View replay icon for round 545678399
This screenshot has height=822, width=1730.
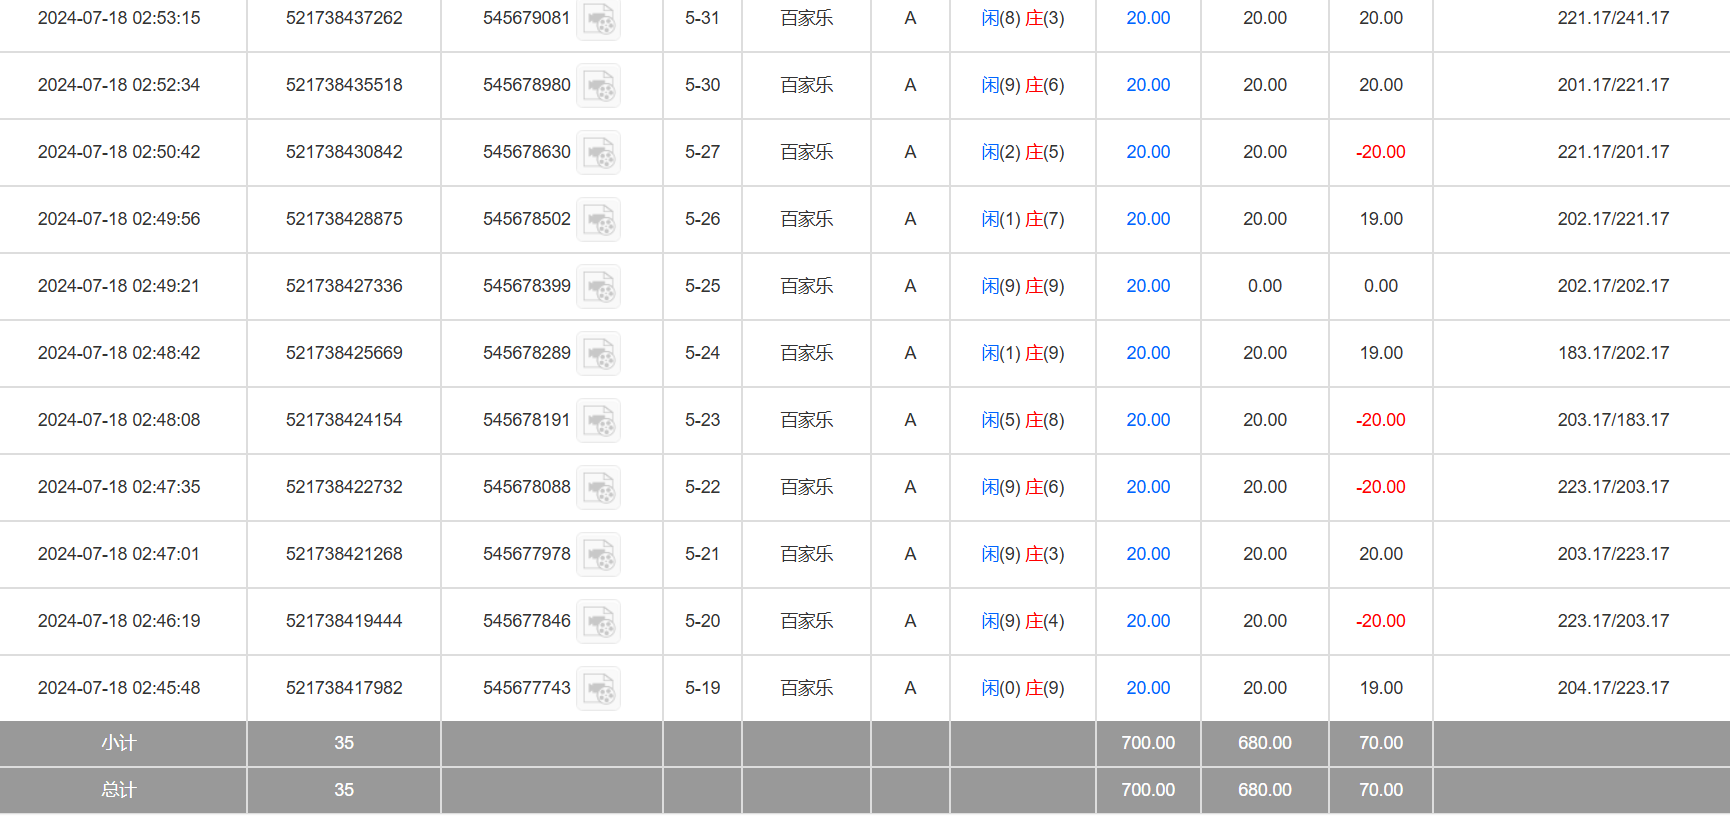coord(599,287)
